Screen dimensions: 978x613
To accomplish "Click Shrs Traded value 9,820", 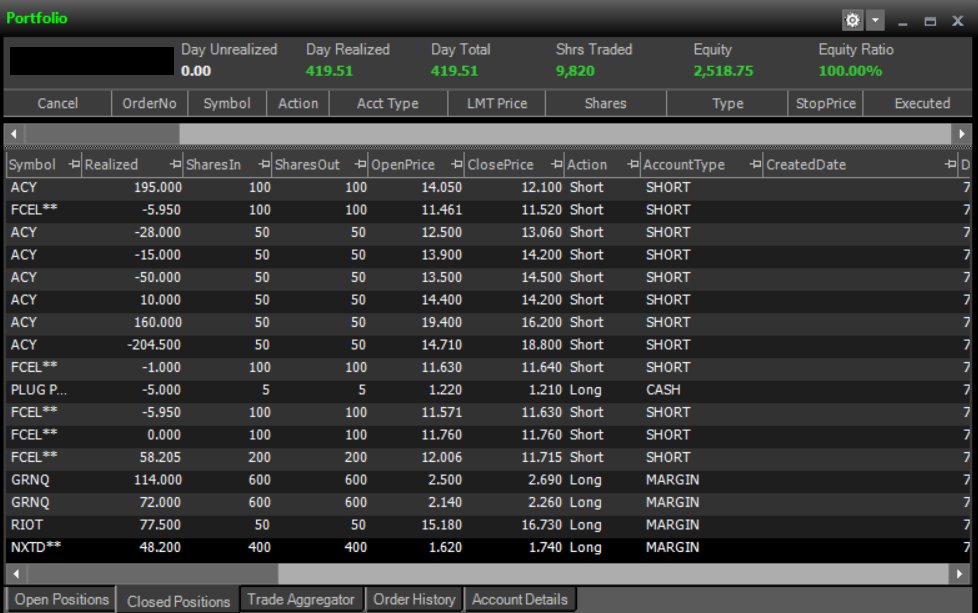I will pyautogui.click(x=575, y=71).
